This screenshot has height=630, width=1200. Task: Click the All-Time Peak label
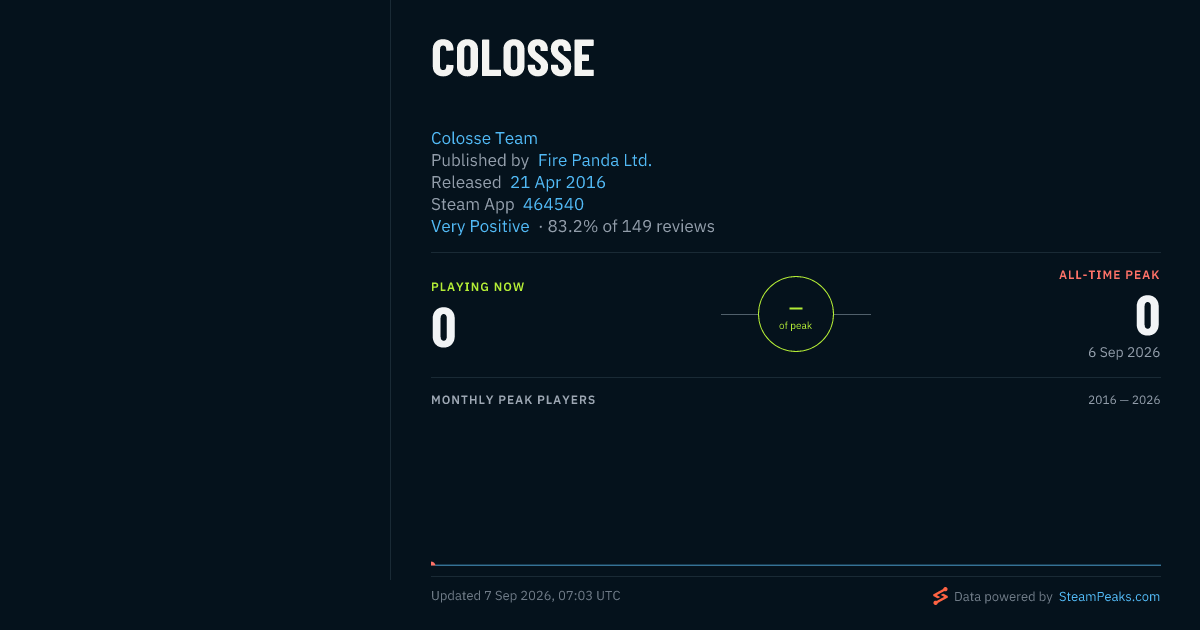[x=1110, y=275]
